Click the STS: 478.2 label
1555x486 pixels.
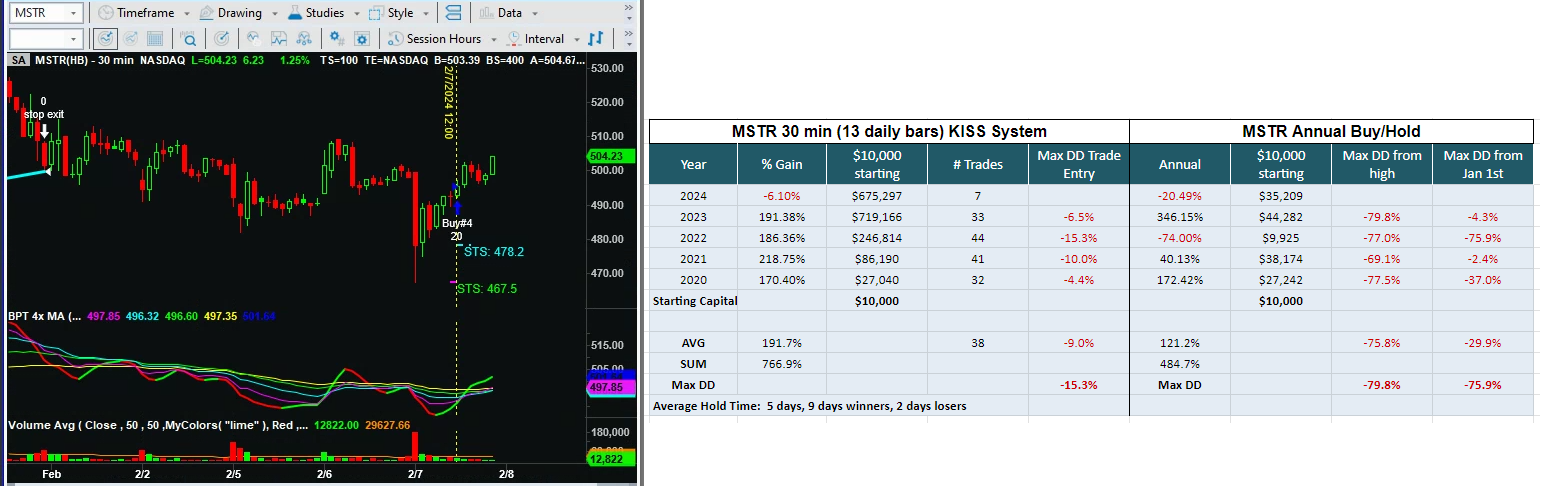tap(494, 252)
